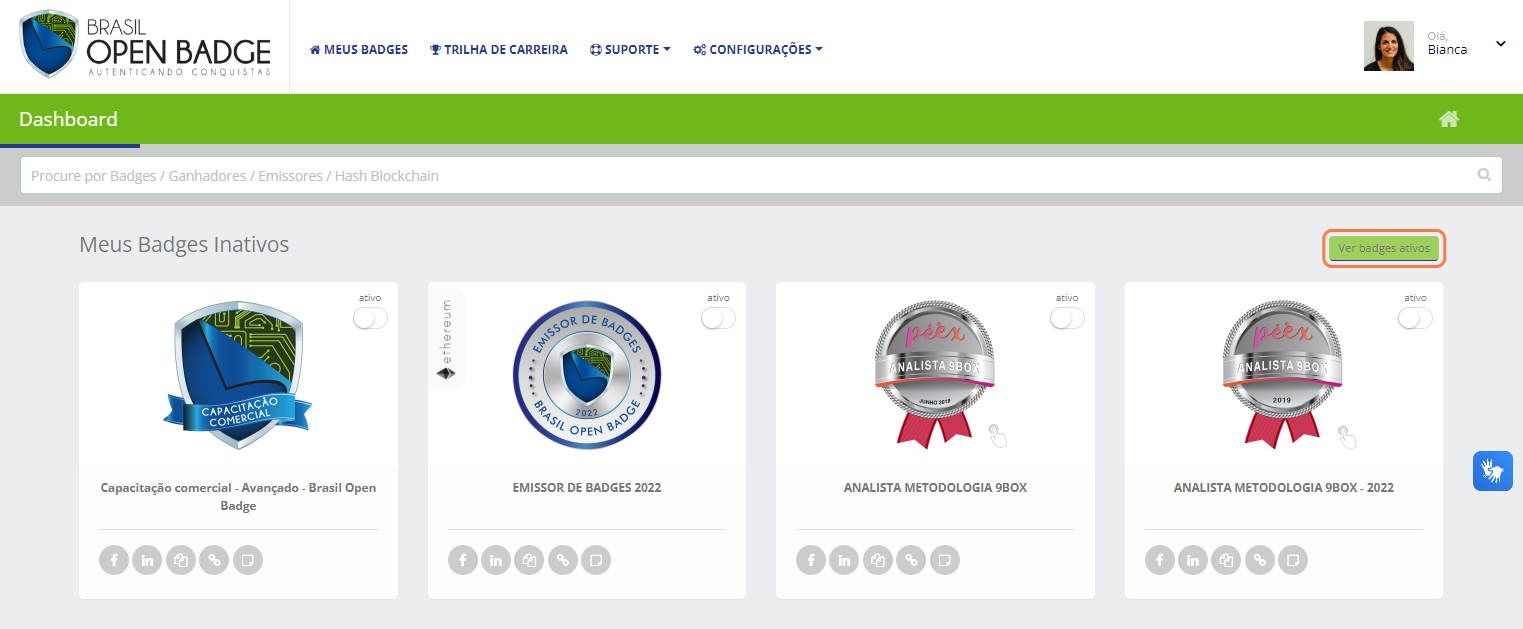Share Capacitação comercial badge on Facebook
Image resolution: width=1523 pixels, height=629 pixels.
click(x=114, y=560)
